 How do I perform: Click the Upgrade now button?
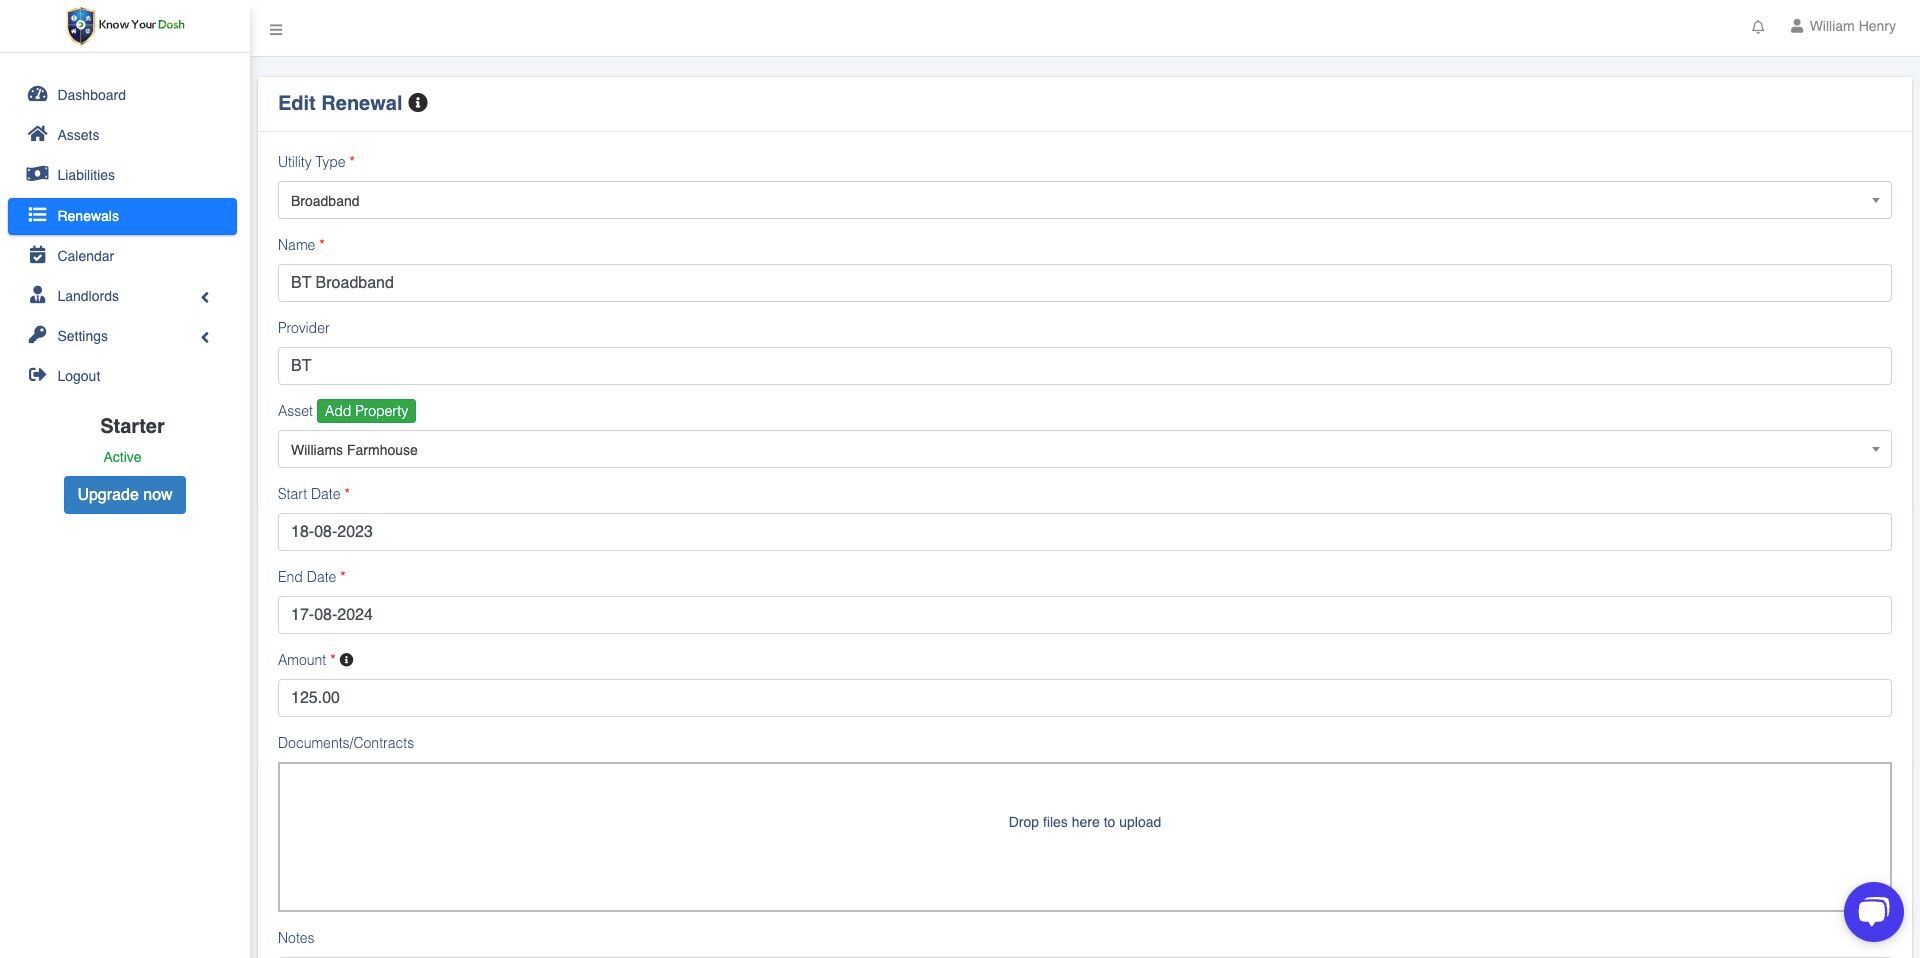tap(125, 495)
